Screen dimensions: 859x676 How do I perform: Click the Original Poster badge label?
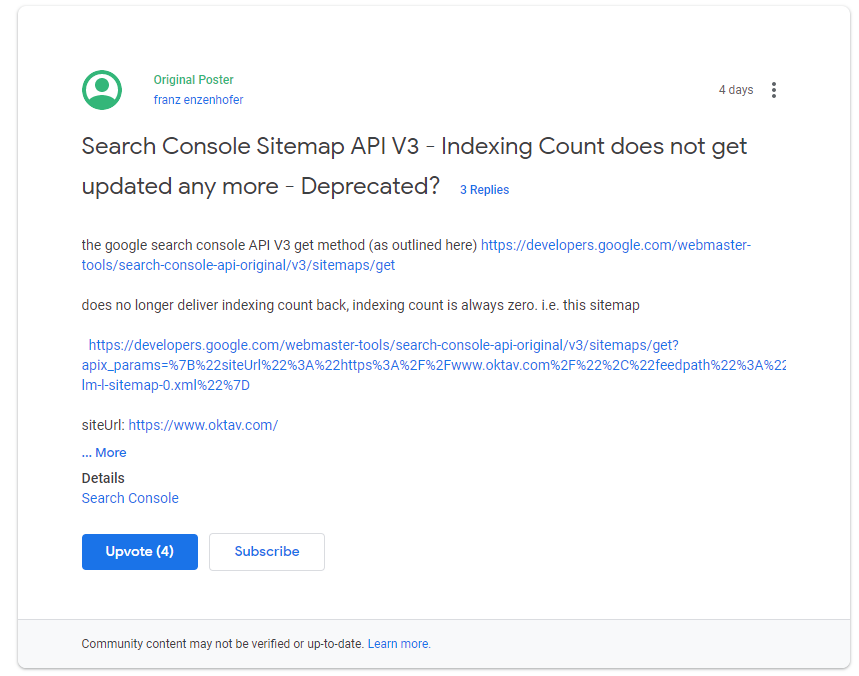193,79
